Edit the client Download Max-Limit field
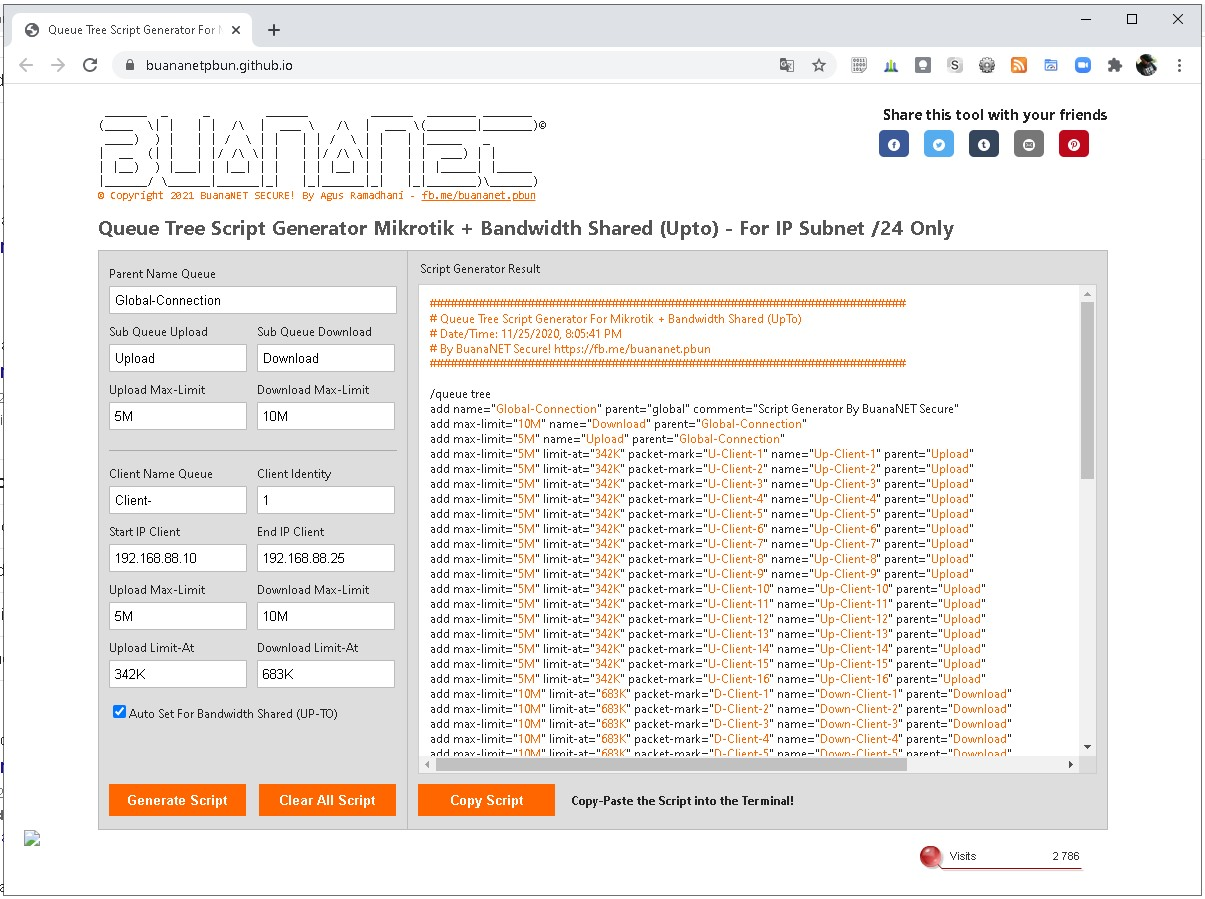This screenshot has width=1205, height=899. (326, 616)
